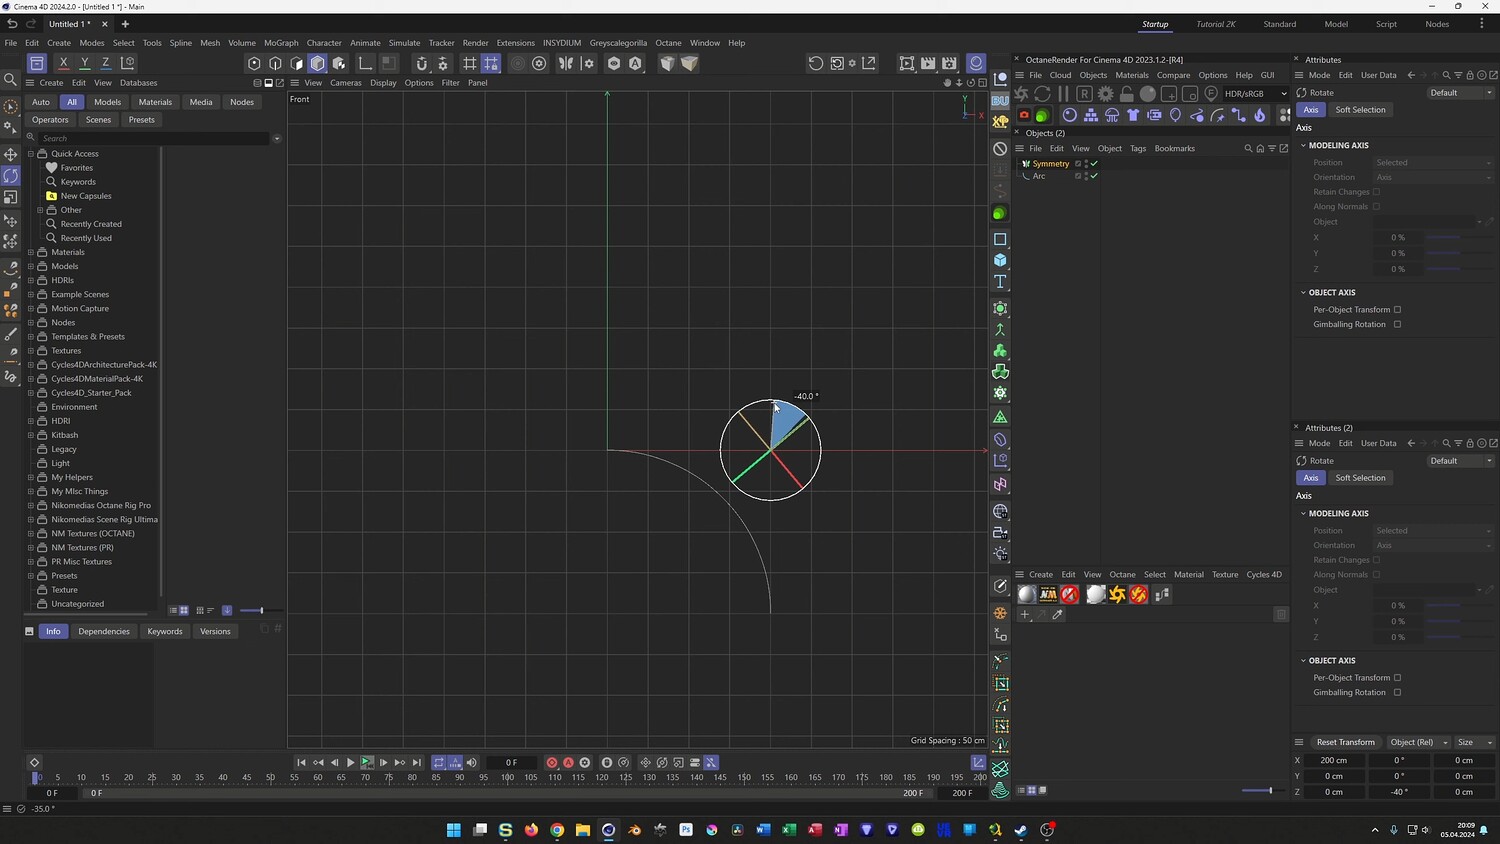Open the MoGraph menu
This screenshot has width=1500, height=844.
(x=281, y=43)
